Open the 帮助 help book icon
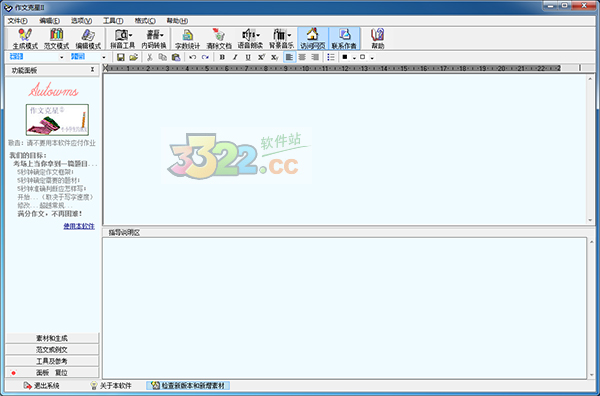Viewport: 600px width, 396px height. tap(378, 38)
